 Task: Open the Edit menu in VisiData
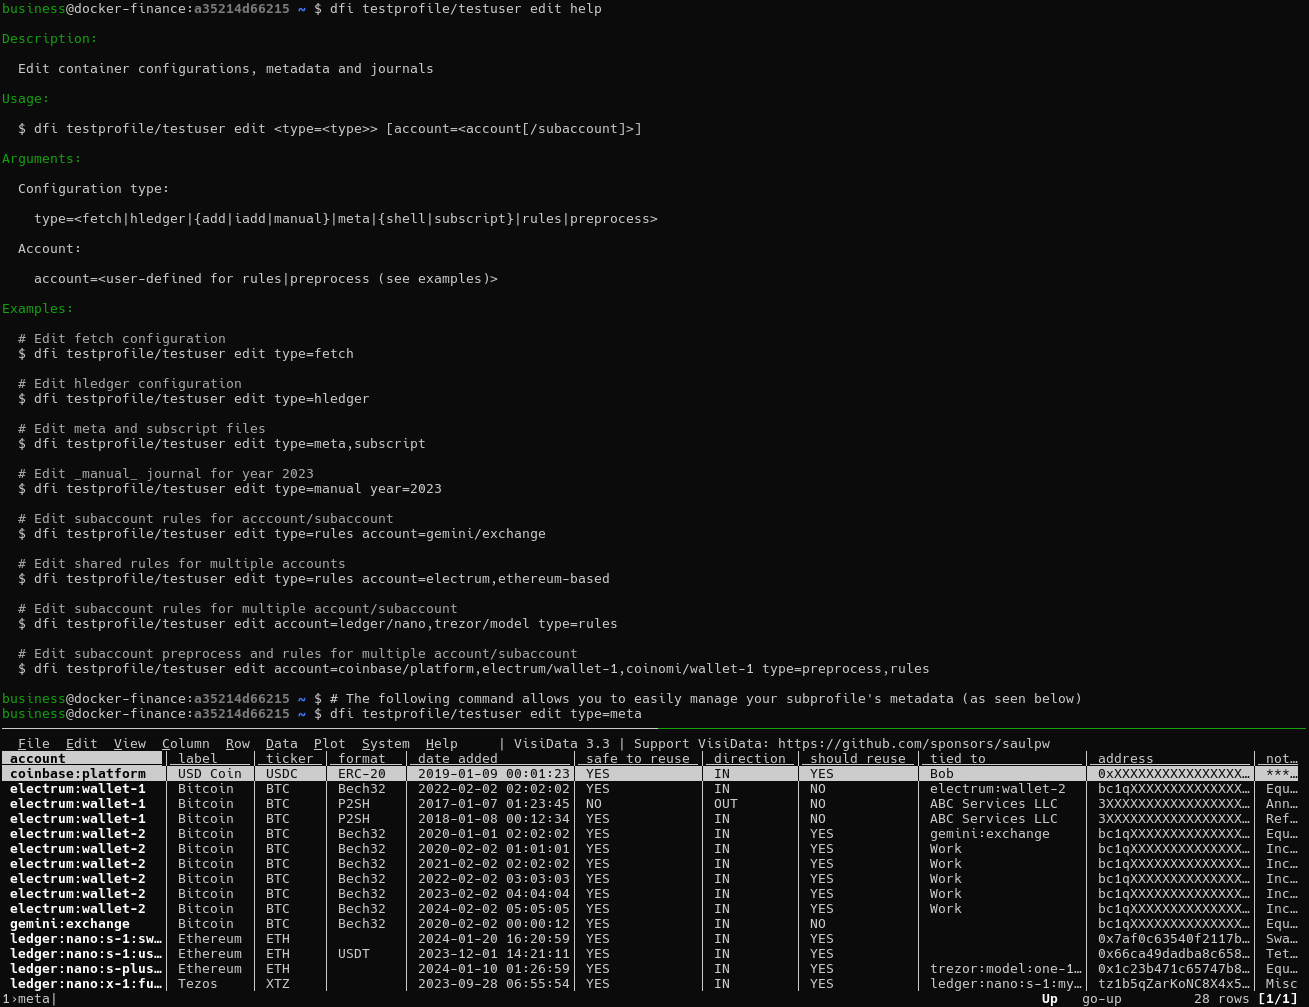pos(81,743)
